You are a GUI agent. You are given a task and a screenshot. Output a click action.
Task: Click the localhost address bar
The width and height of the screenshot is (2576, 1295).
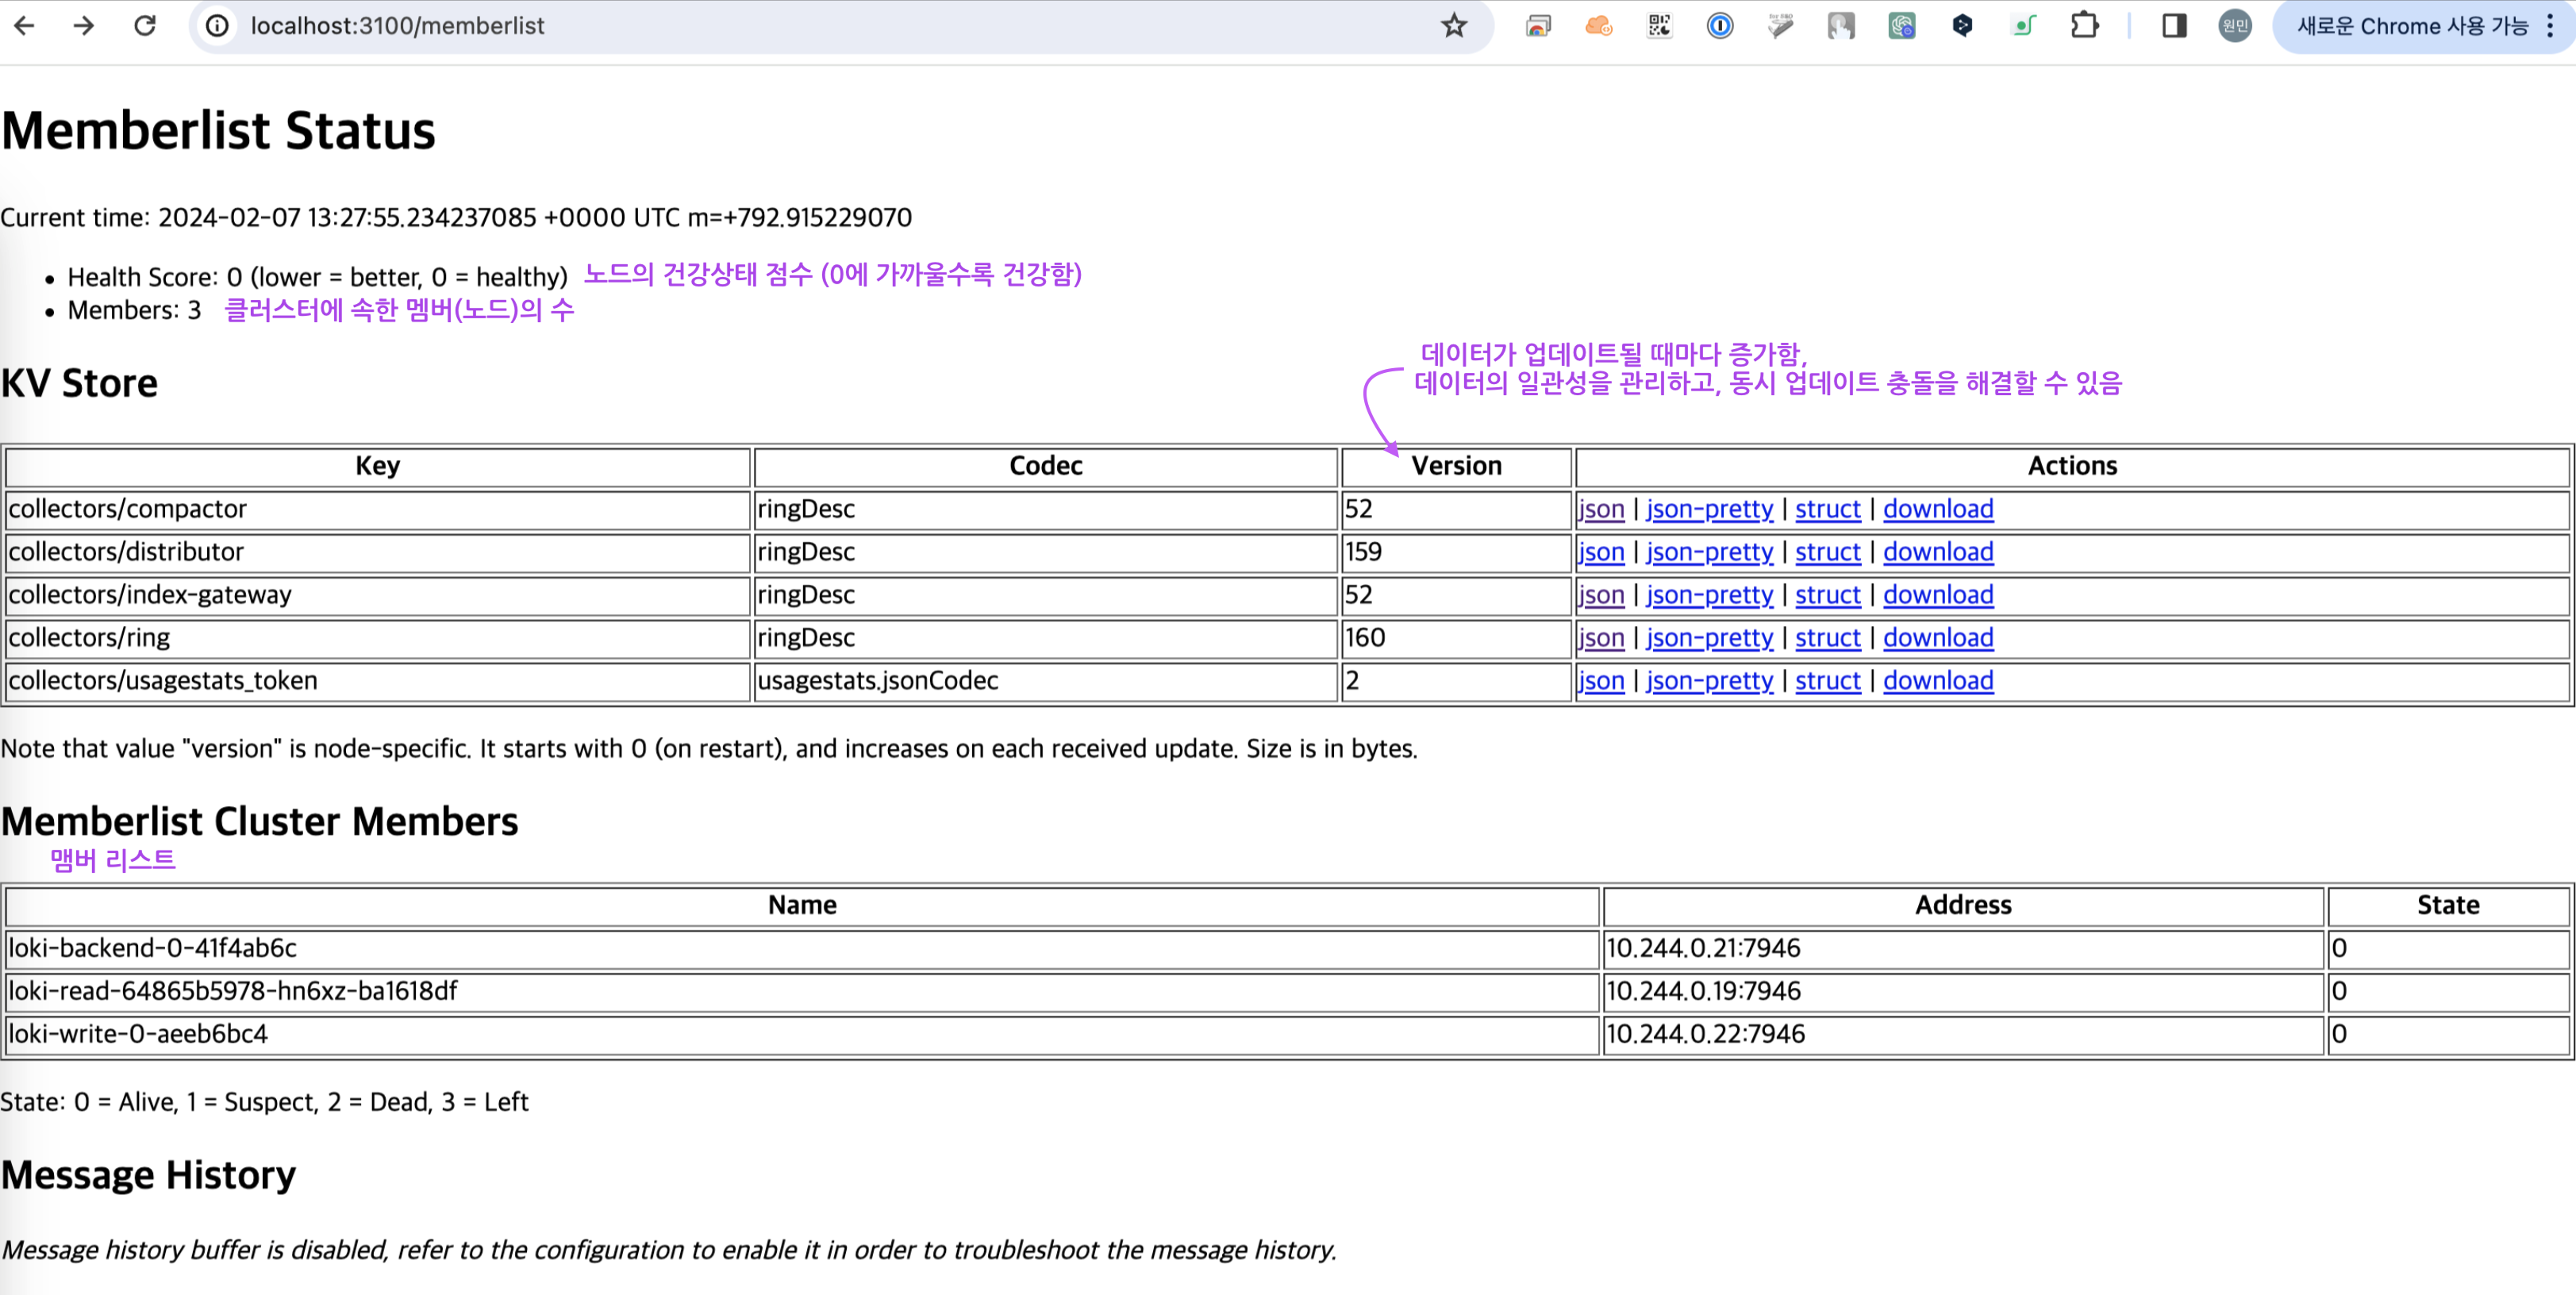coord(800,26)
